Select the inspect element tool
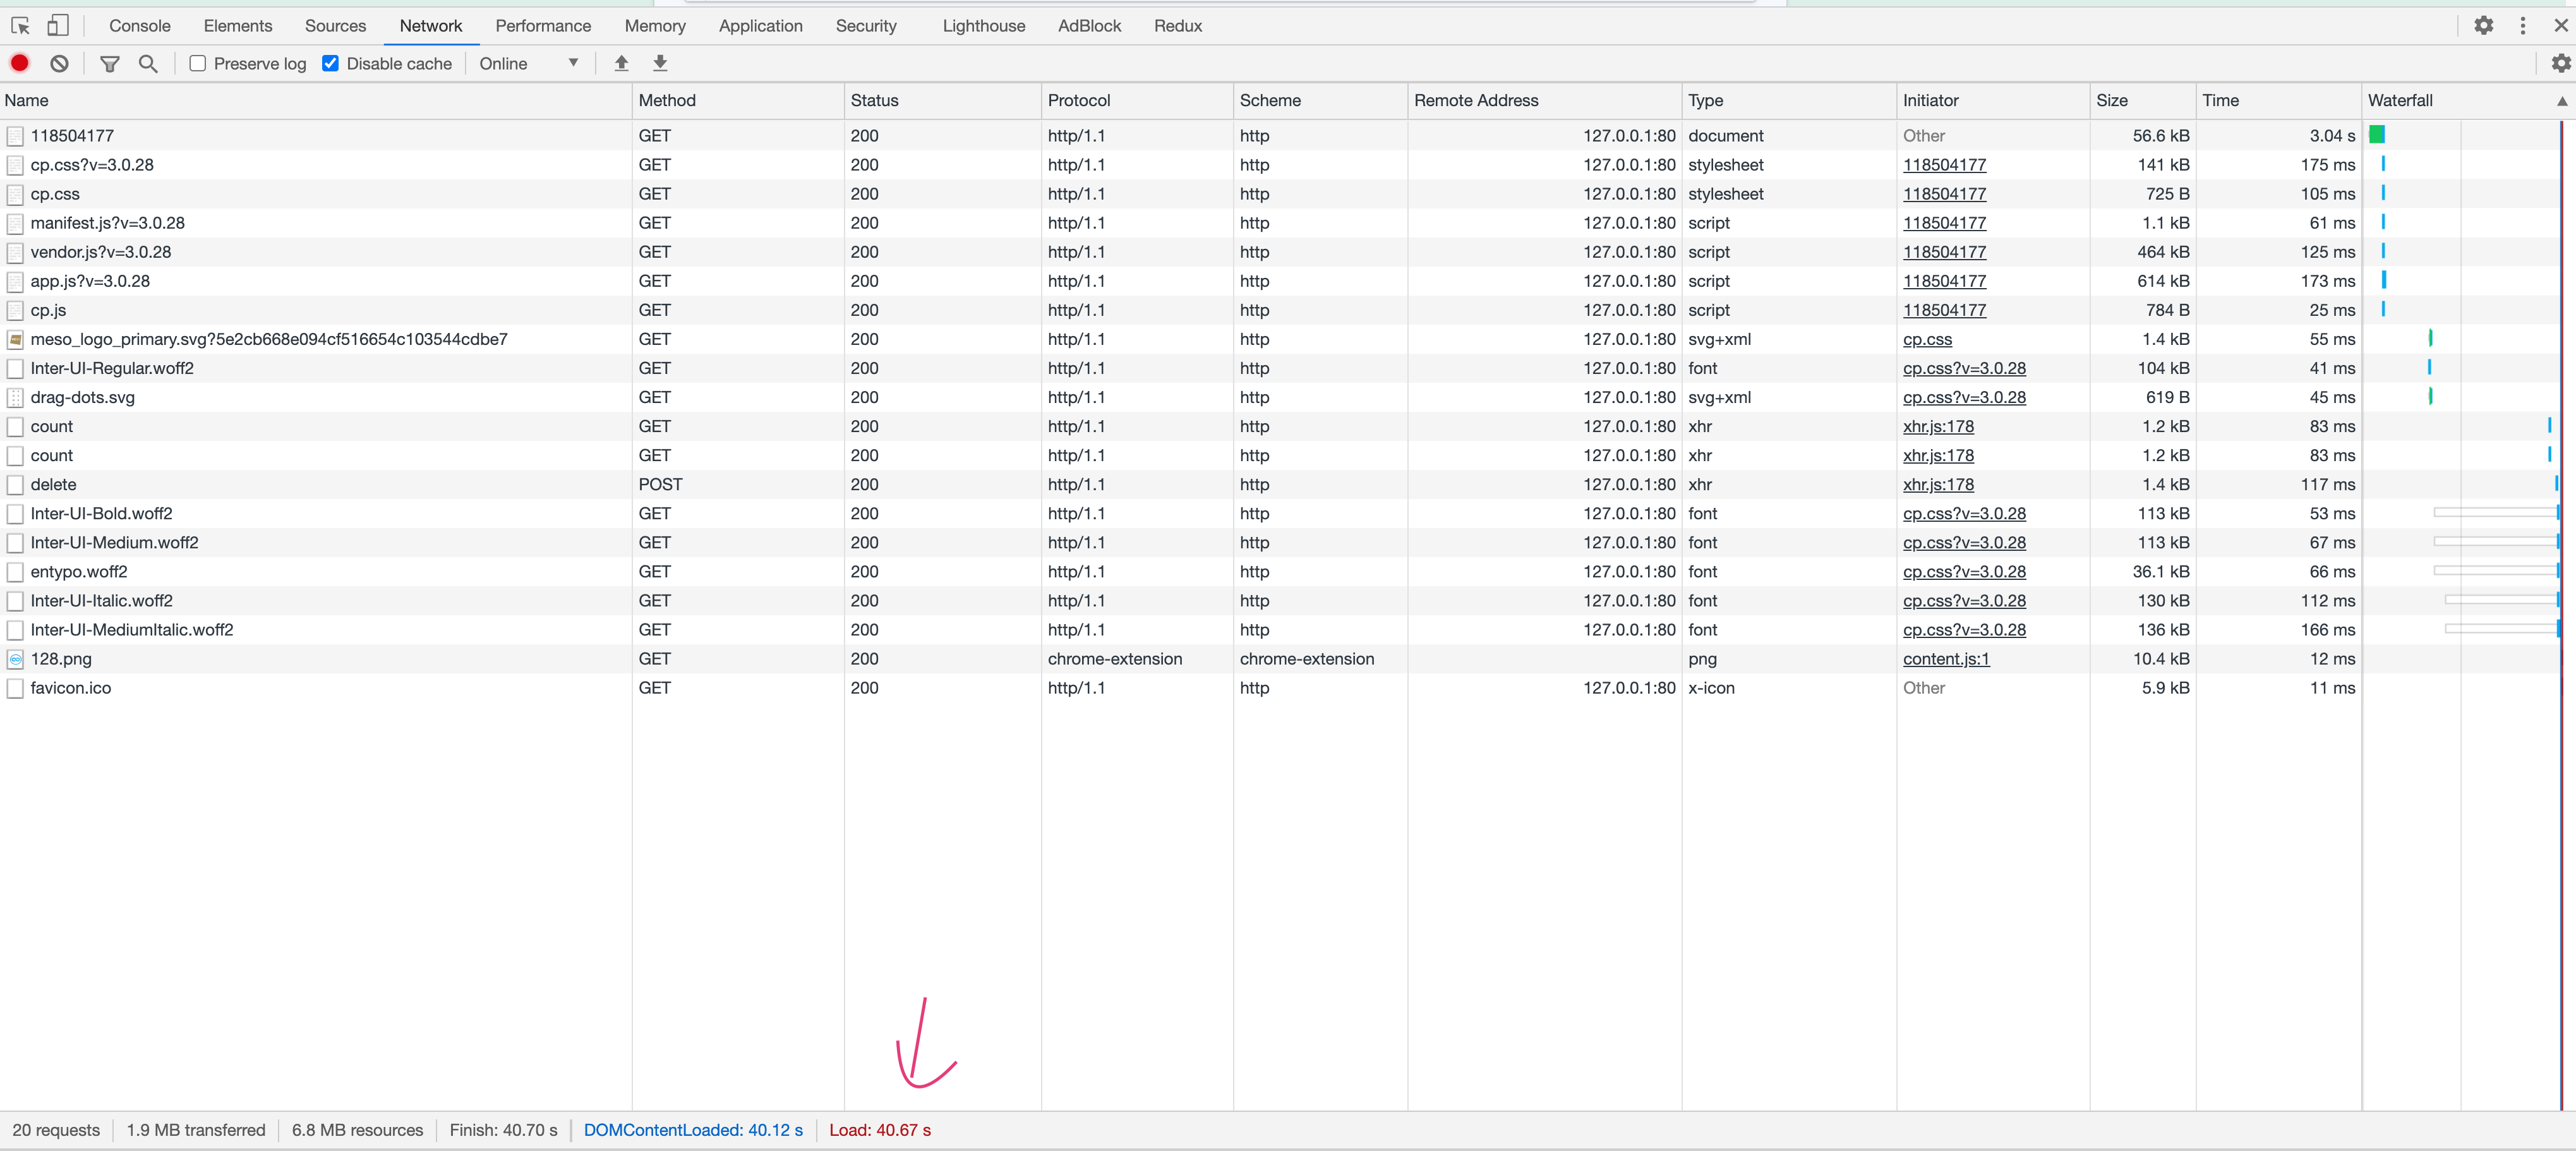This screenshot has height=1151, width=2576. [x=20, y=25]
